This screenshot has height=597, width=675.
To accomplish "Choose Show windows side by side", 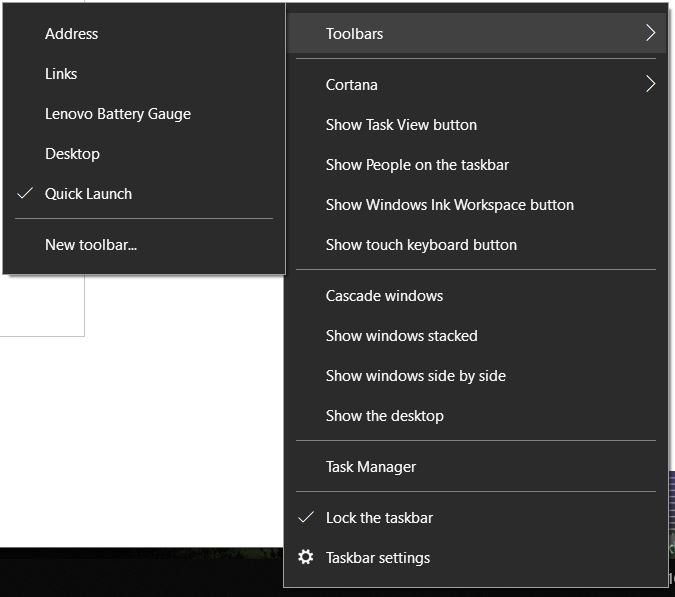I will point(476,376).
